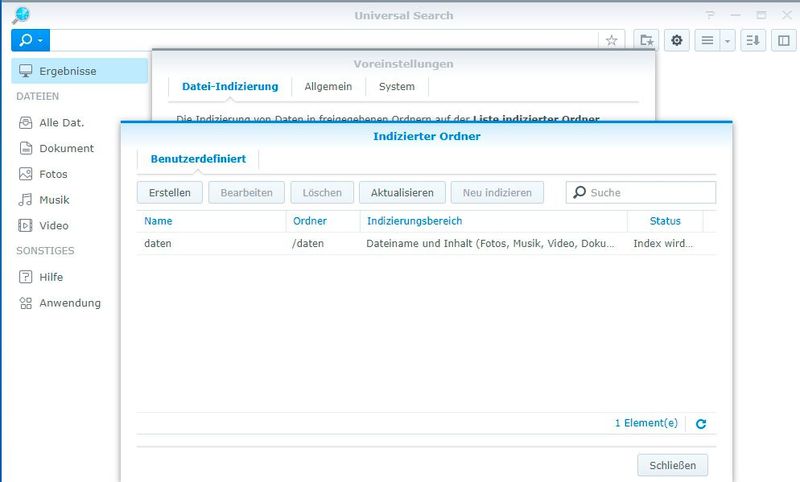Image resolution: width=800 pixels, height=482 pixels.
Task: Click the Erstellen button
Action: click(170, 193)
